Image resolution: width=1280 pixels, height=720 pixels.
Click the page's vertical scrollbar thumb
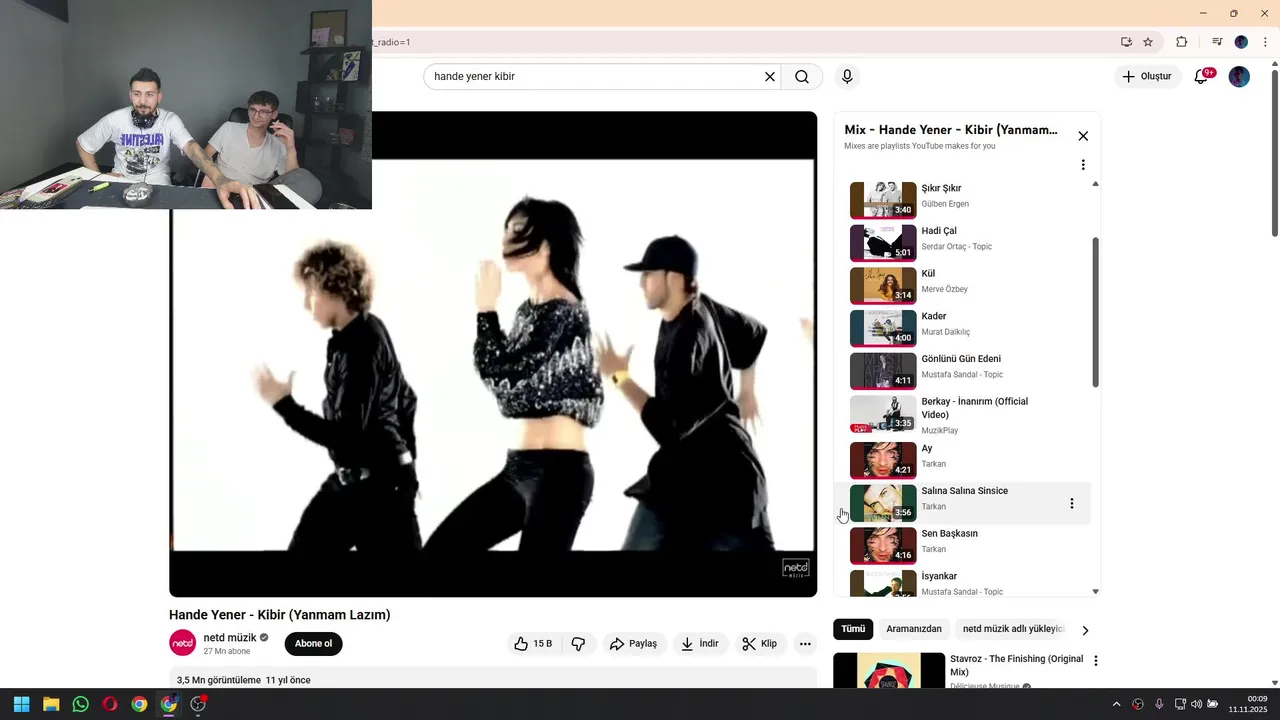1274,152
